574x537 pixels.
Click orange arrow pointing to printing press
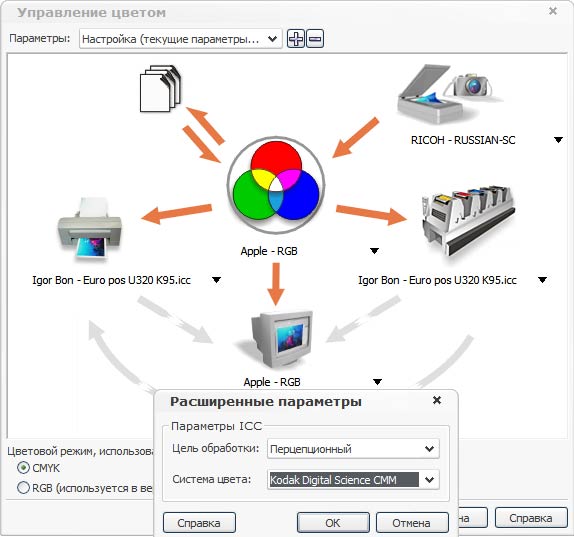[371, 214]
